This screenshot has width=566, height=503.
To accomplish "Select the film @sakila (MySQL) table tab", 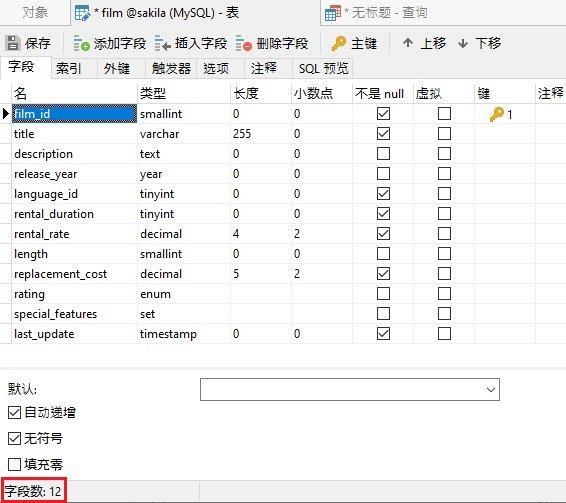I will (x=195, y=13).
